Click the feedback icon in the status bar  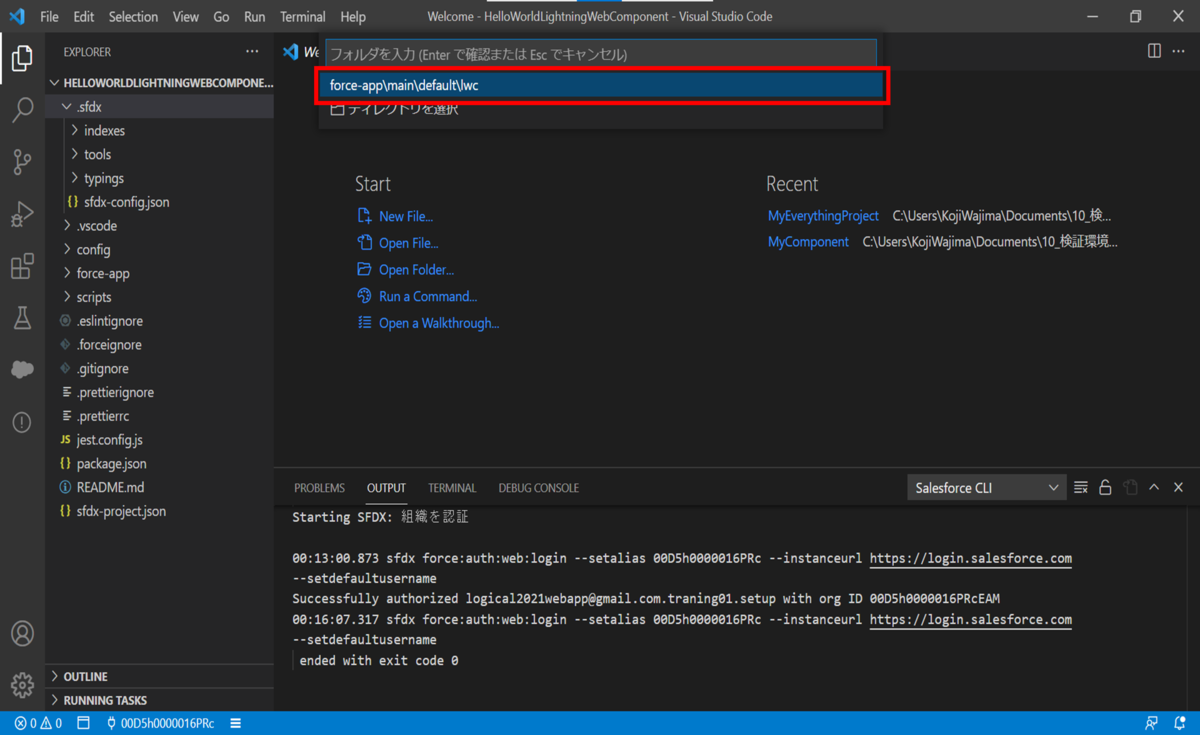(x=1152, y=723)
